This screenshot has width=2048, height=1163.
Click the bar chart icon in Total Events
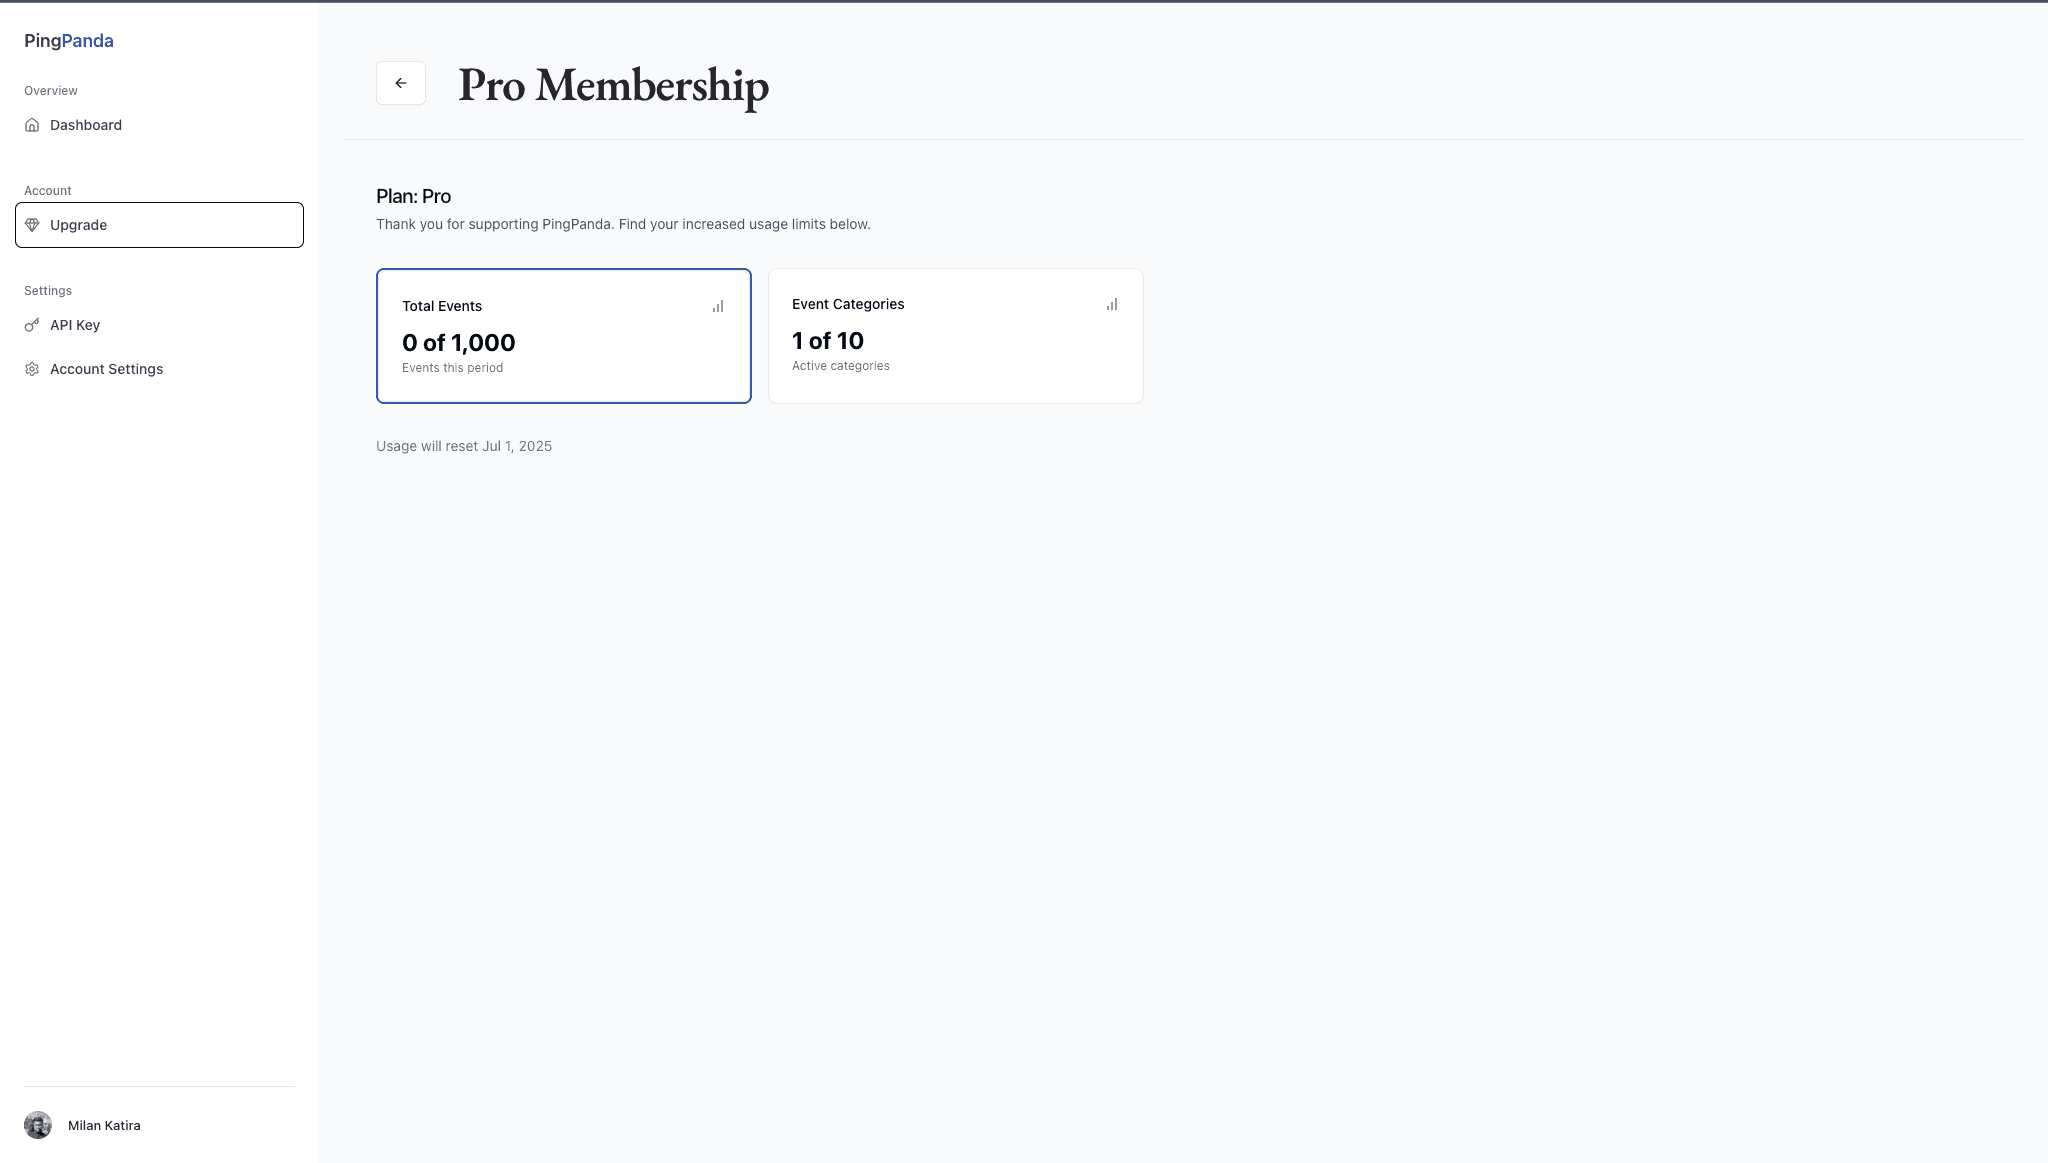pyautogui.click(x=718, y=306)
